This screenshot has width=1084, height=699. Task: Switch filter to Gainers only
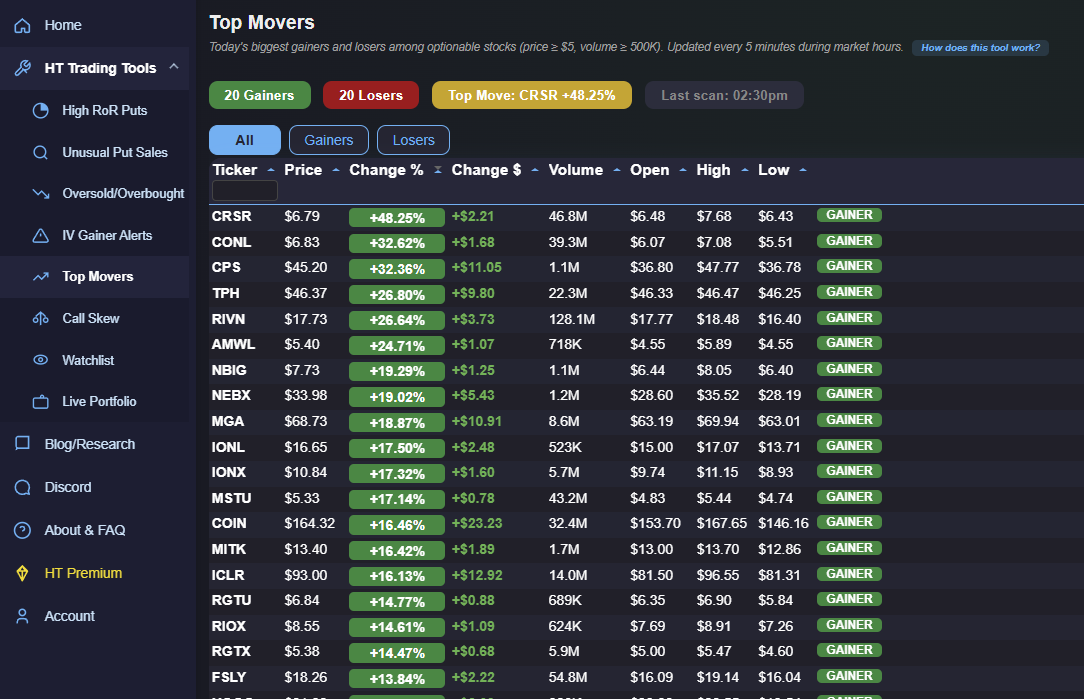tap(328, 139)
